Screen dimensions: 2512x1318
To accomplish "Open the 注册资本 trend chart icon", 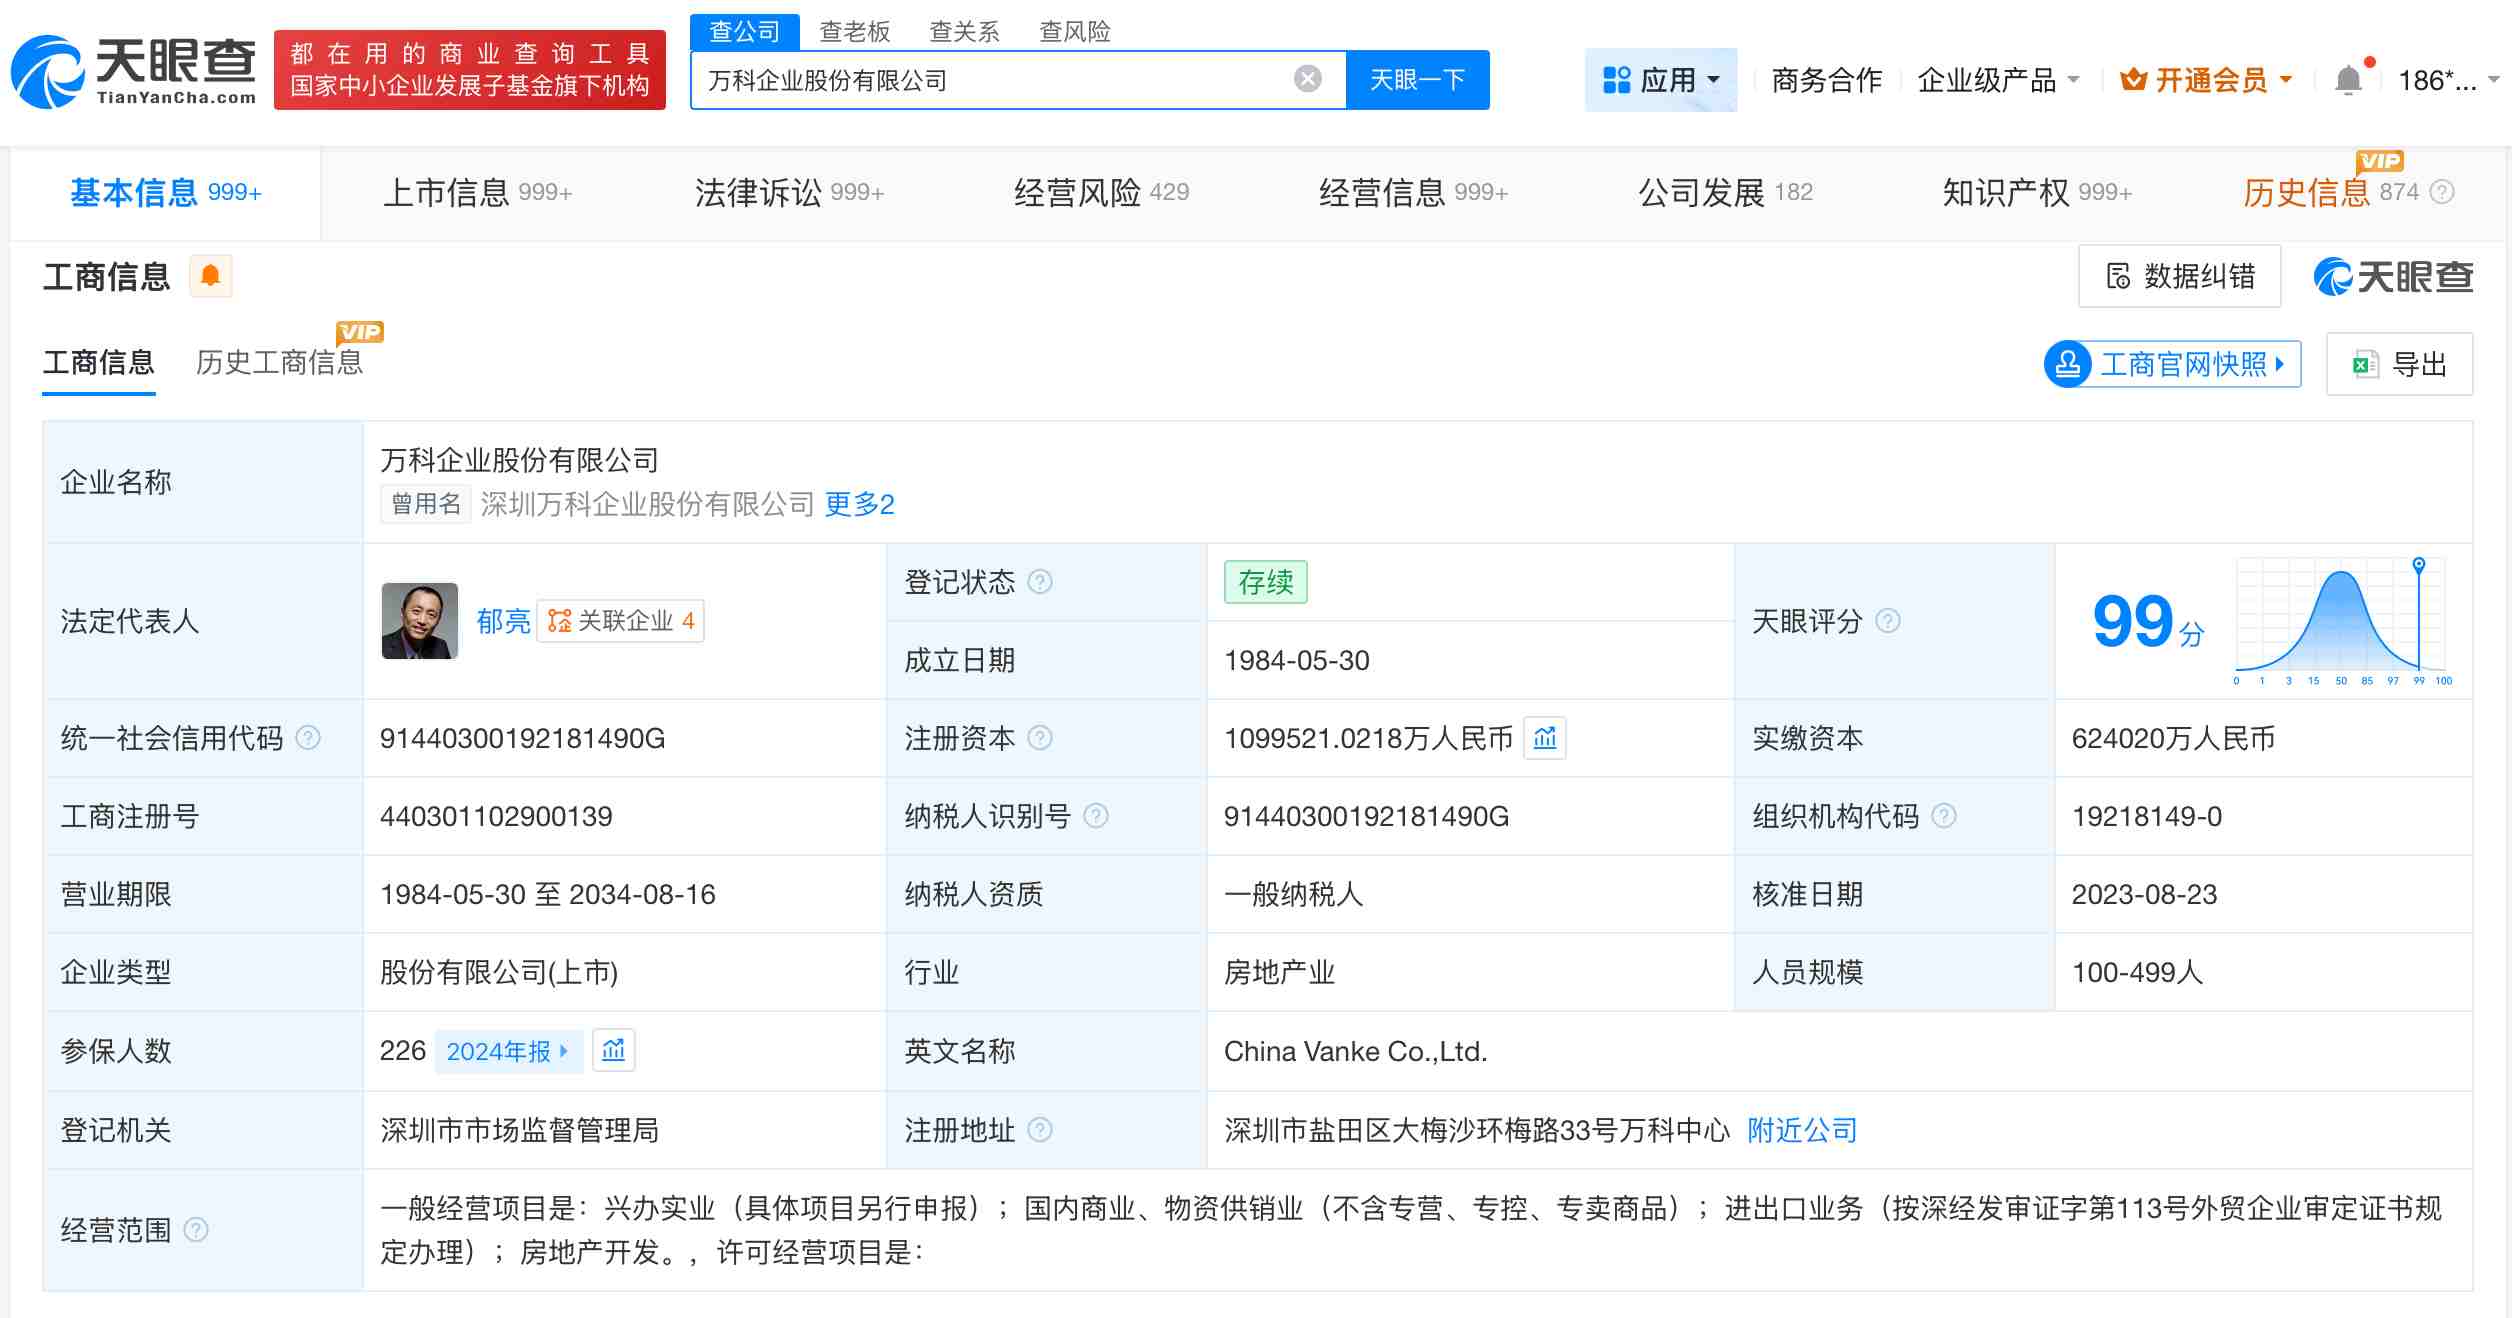I will (1545, 739).
